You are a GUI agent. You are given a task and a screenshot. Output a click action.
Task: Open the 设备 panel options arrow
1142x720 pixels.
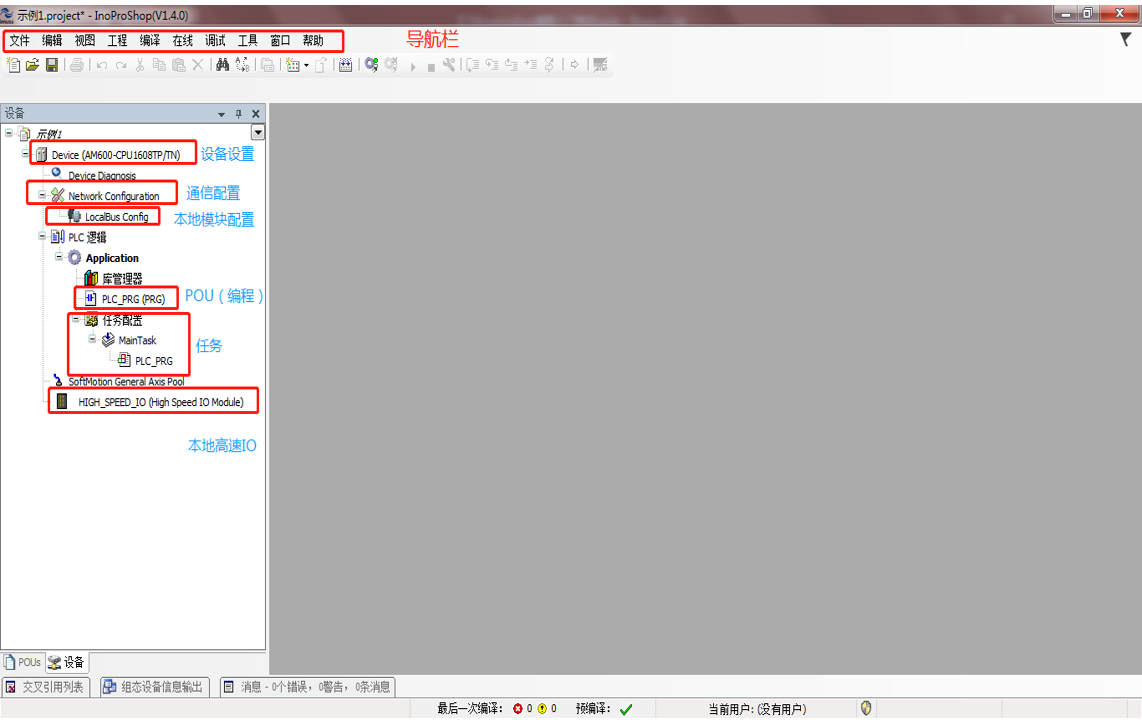221,114
